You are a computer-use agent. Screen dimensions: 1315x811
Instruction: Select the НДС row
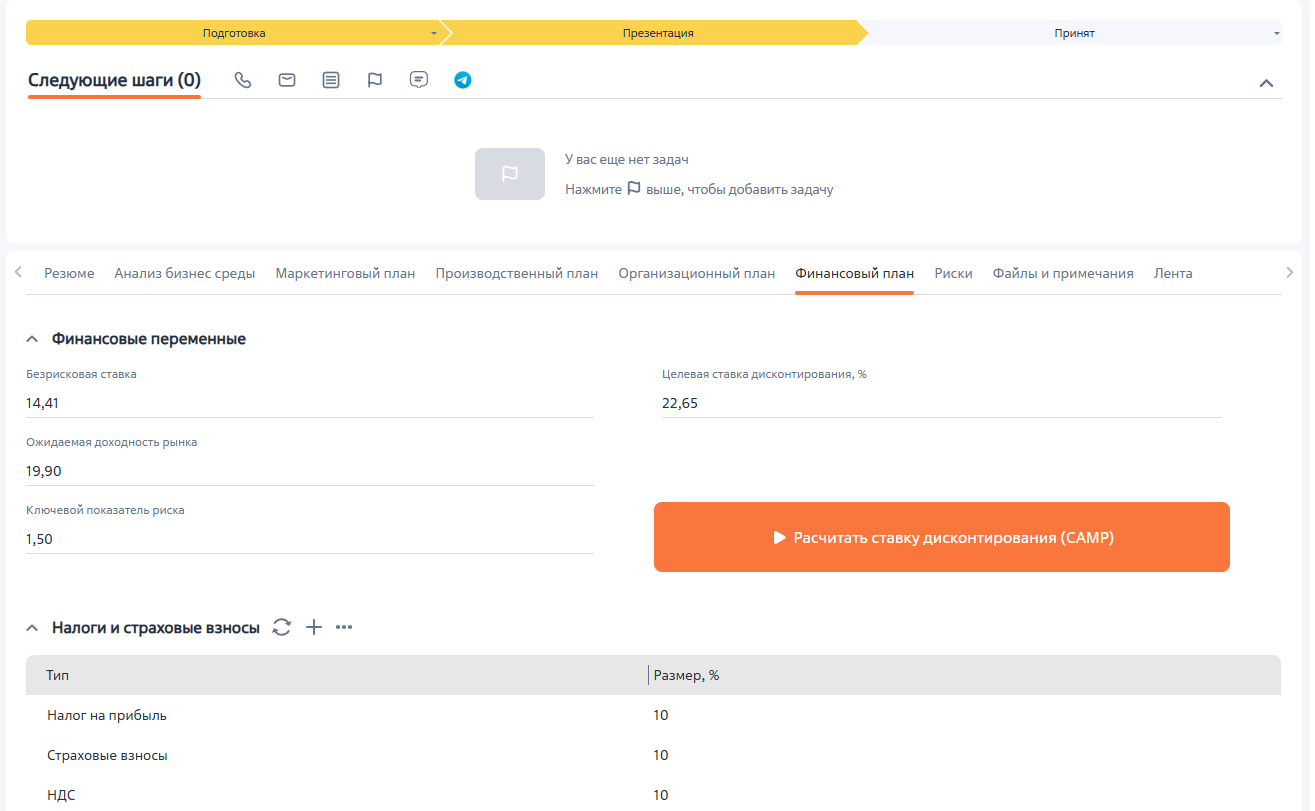[x=653, y=795]
